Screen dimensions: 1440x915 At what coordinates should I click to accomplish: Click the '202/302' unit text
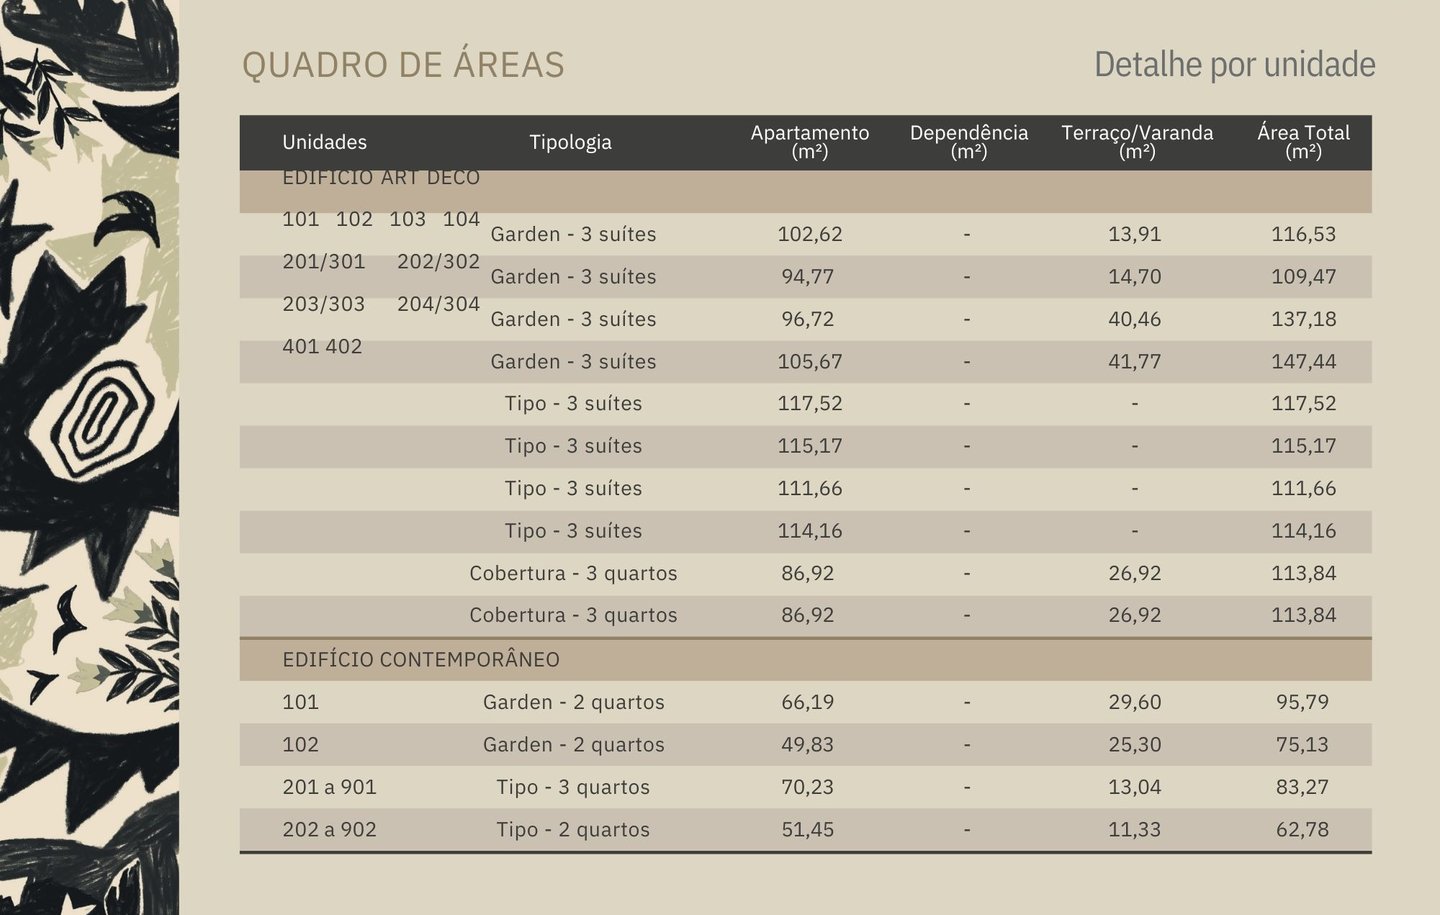pyautogui.click(x=438, y=262)
